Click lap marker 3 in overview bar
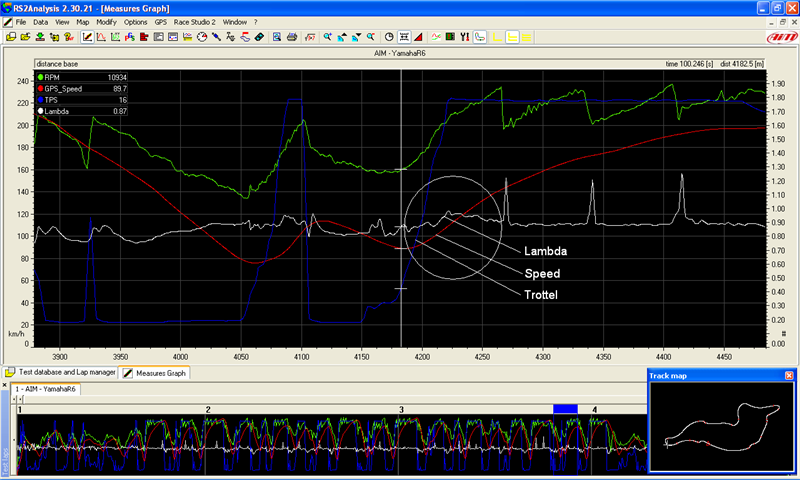This screenshot has height=480, width=800. point(402,410)
